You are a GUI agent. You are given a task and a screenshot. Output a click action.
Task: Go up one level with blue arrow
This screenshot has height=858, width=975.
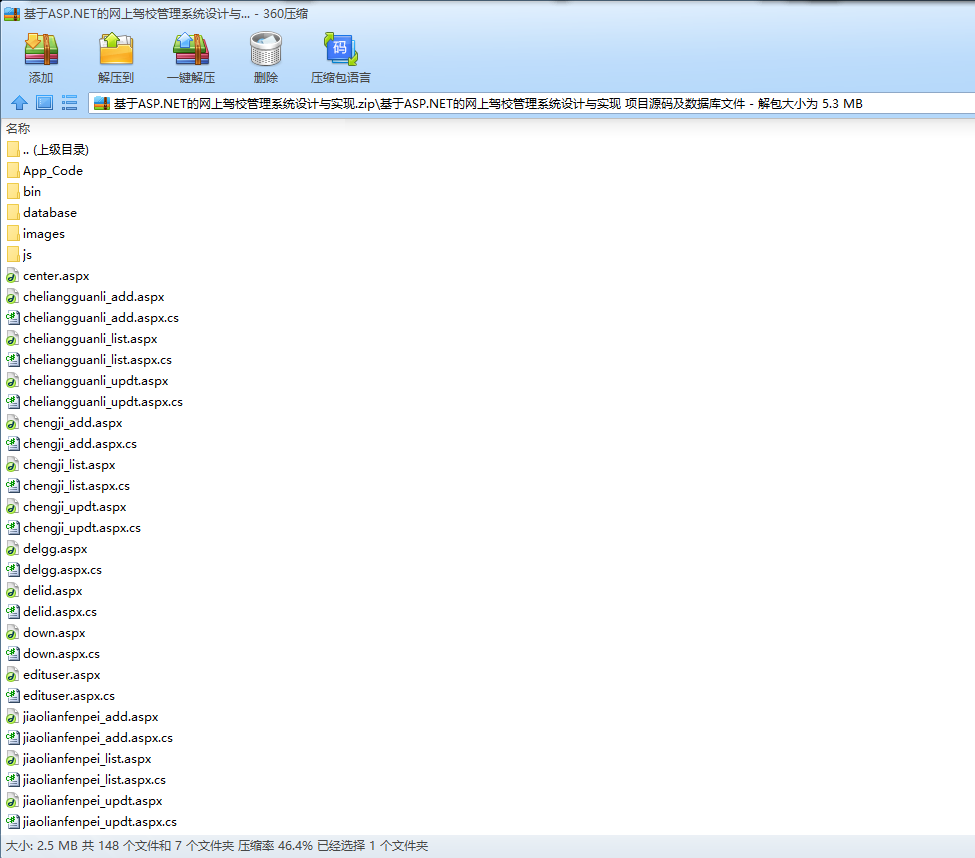coord(19,103)
